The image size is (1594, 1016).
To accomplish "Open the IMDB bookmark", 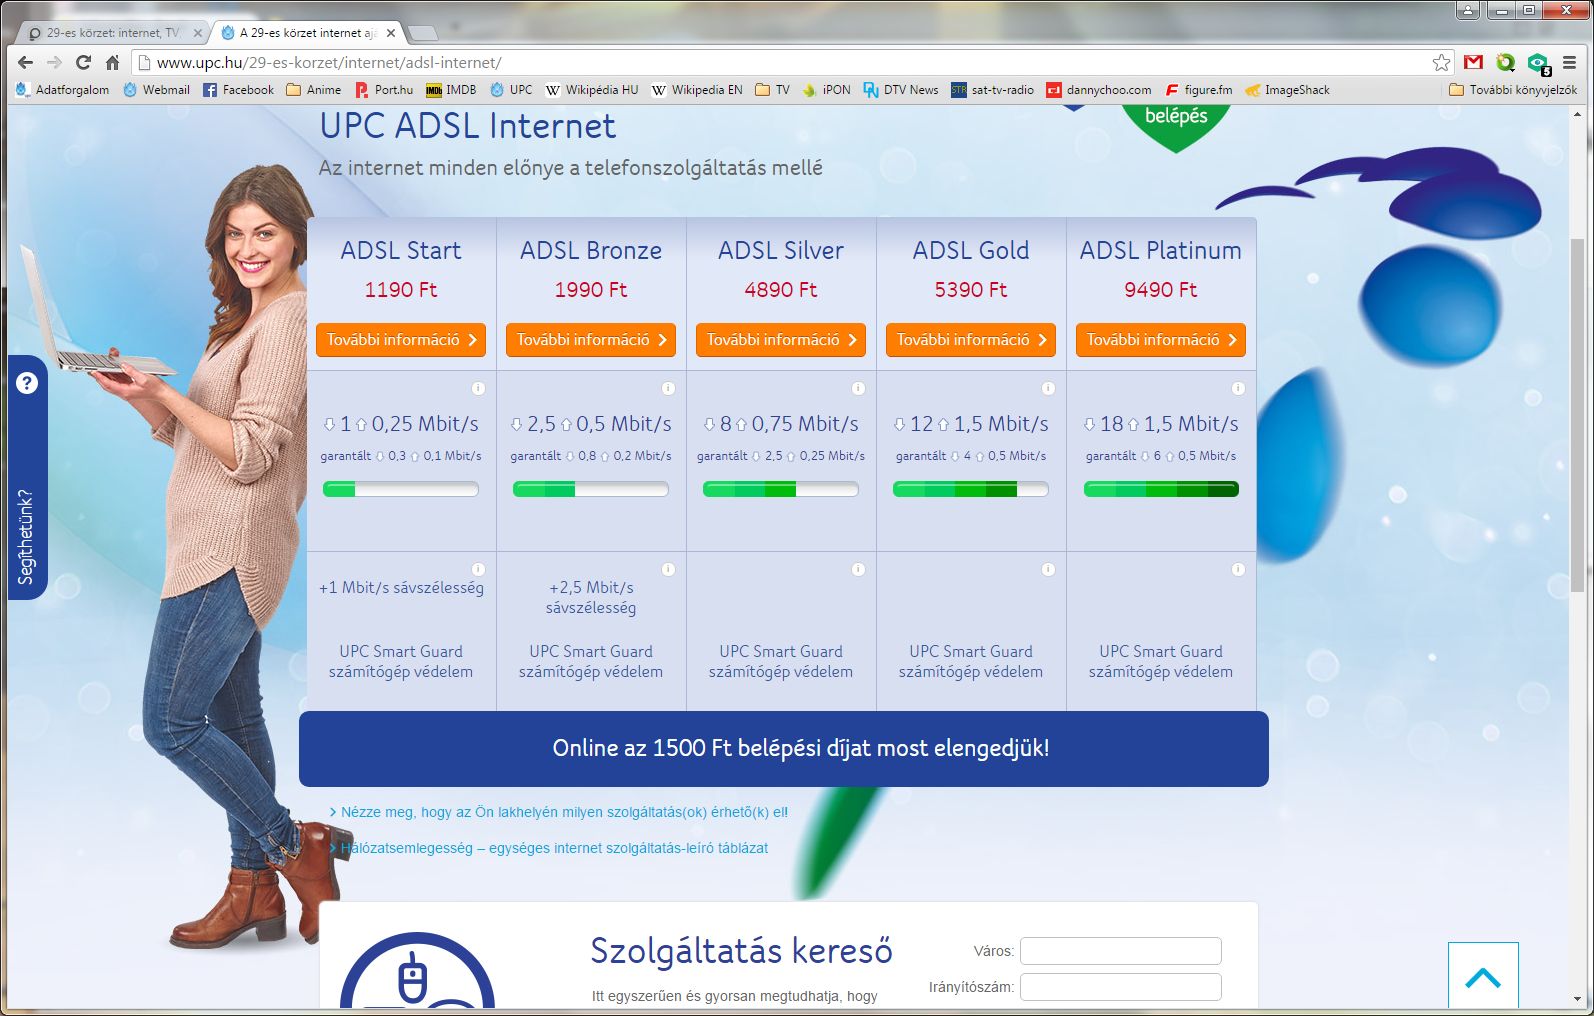I will coord(451,90).
